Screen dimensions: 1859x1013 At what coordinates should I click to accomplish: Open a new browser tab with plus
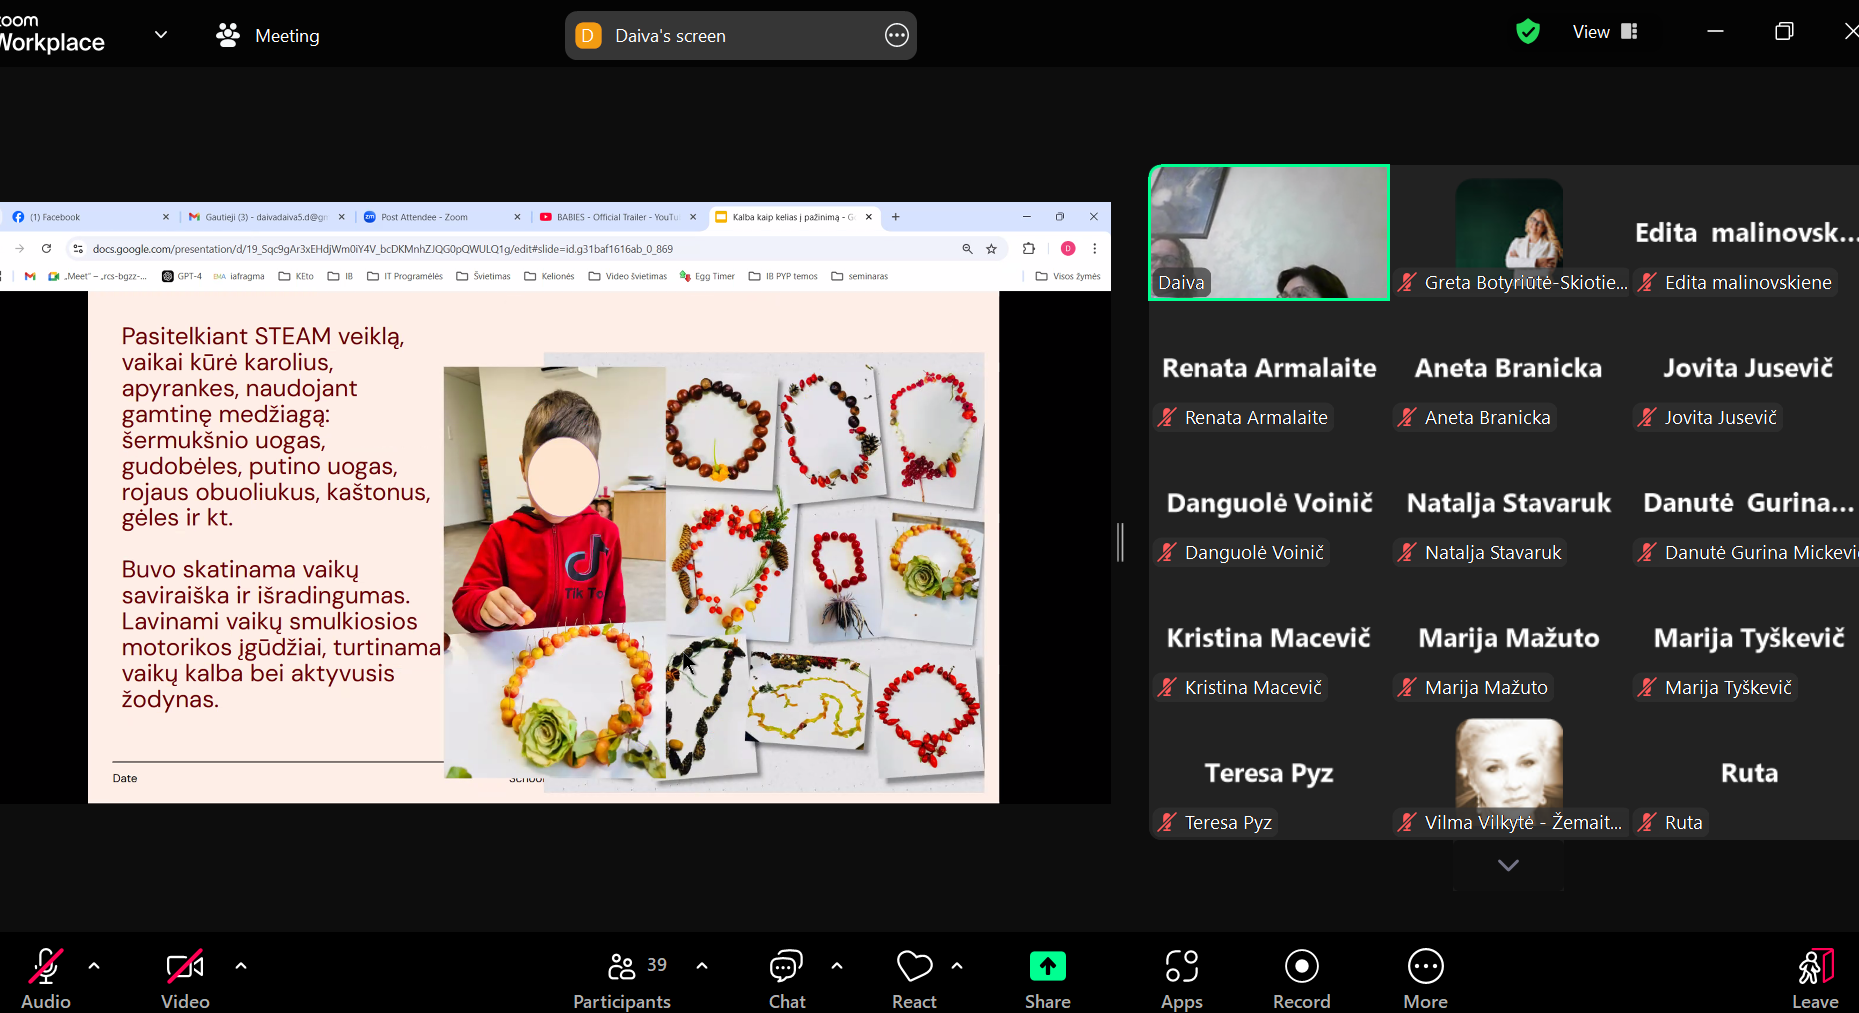pyautogui.click(x=896, y=217)
